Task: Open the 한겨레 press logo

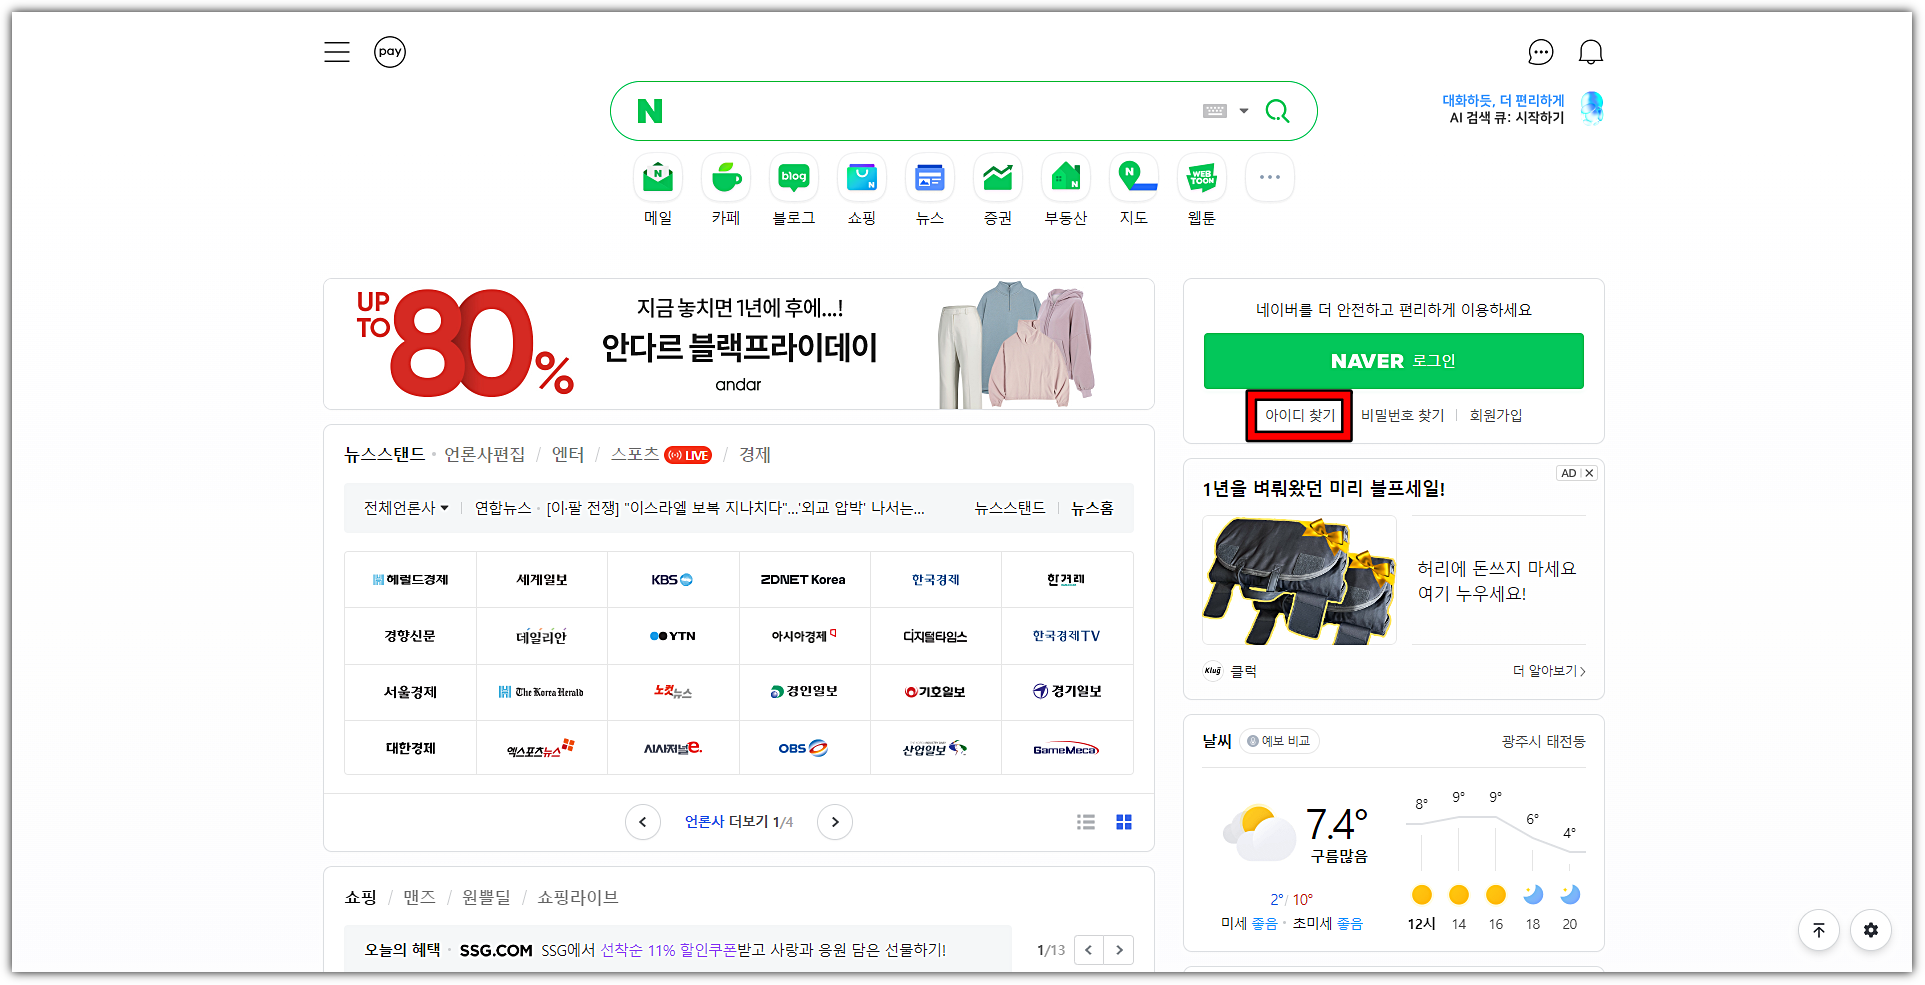Action: pos(1067,580)
